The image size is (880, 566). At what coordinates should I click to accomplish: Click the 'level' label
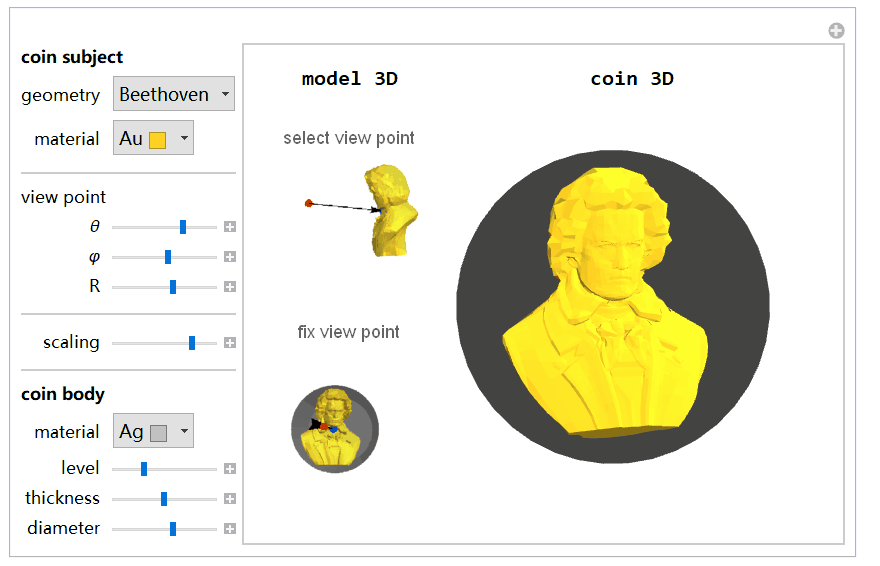[x=80, y=468]
